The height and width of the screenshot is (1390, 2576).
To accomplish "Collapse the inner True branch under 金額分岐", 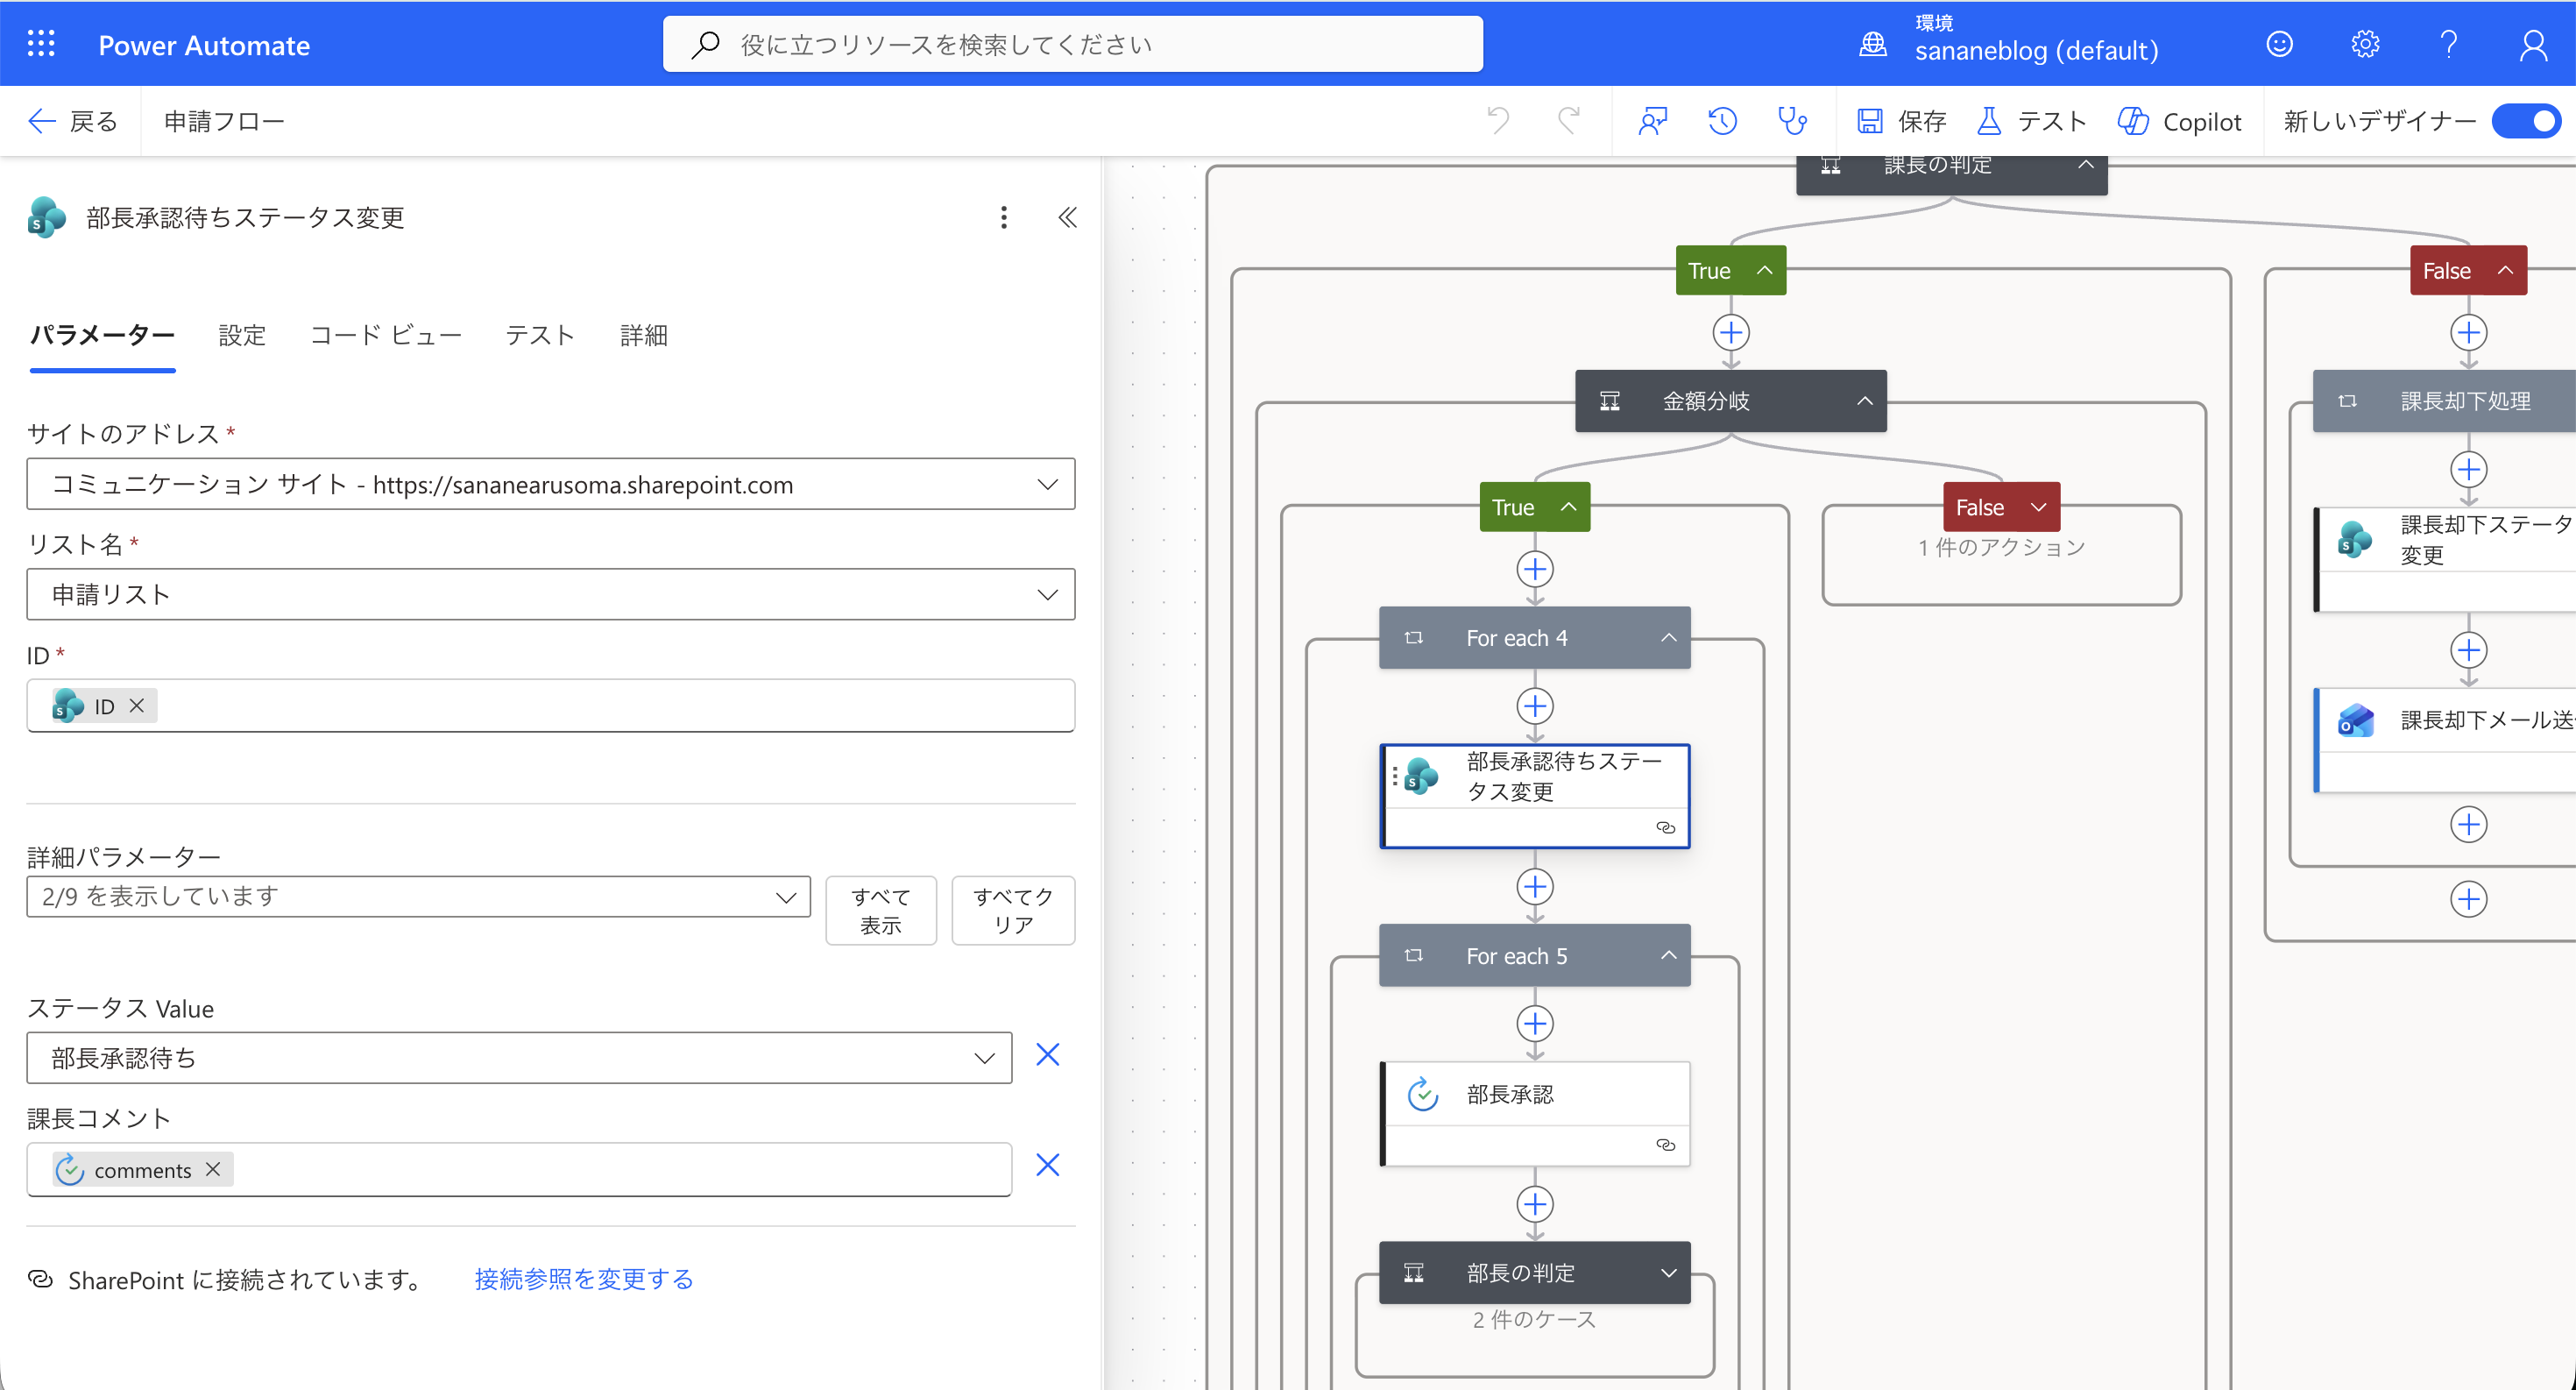I will click(x=1569, y=507).
